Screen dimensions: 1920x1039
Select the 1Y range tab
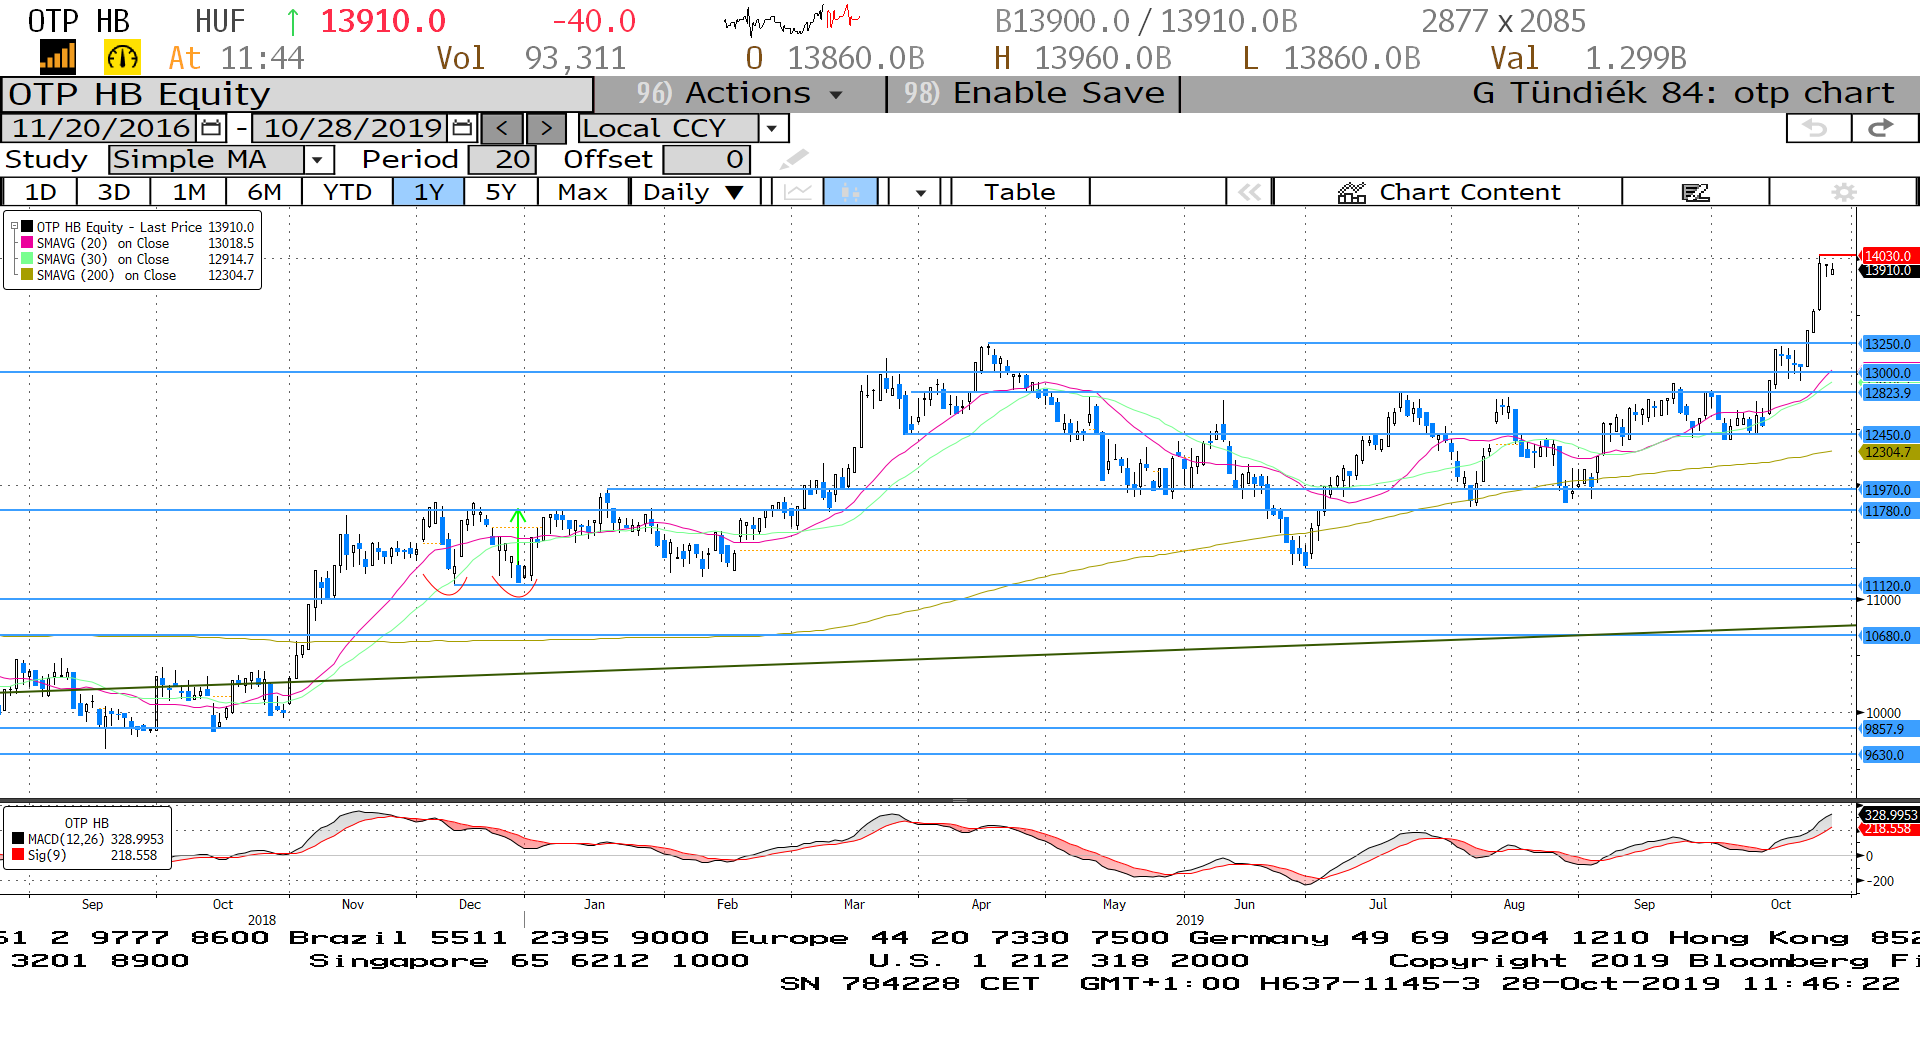(x=429, y=192)
